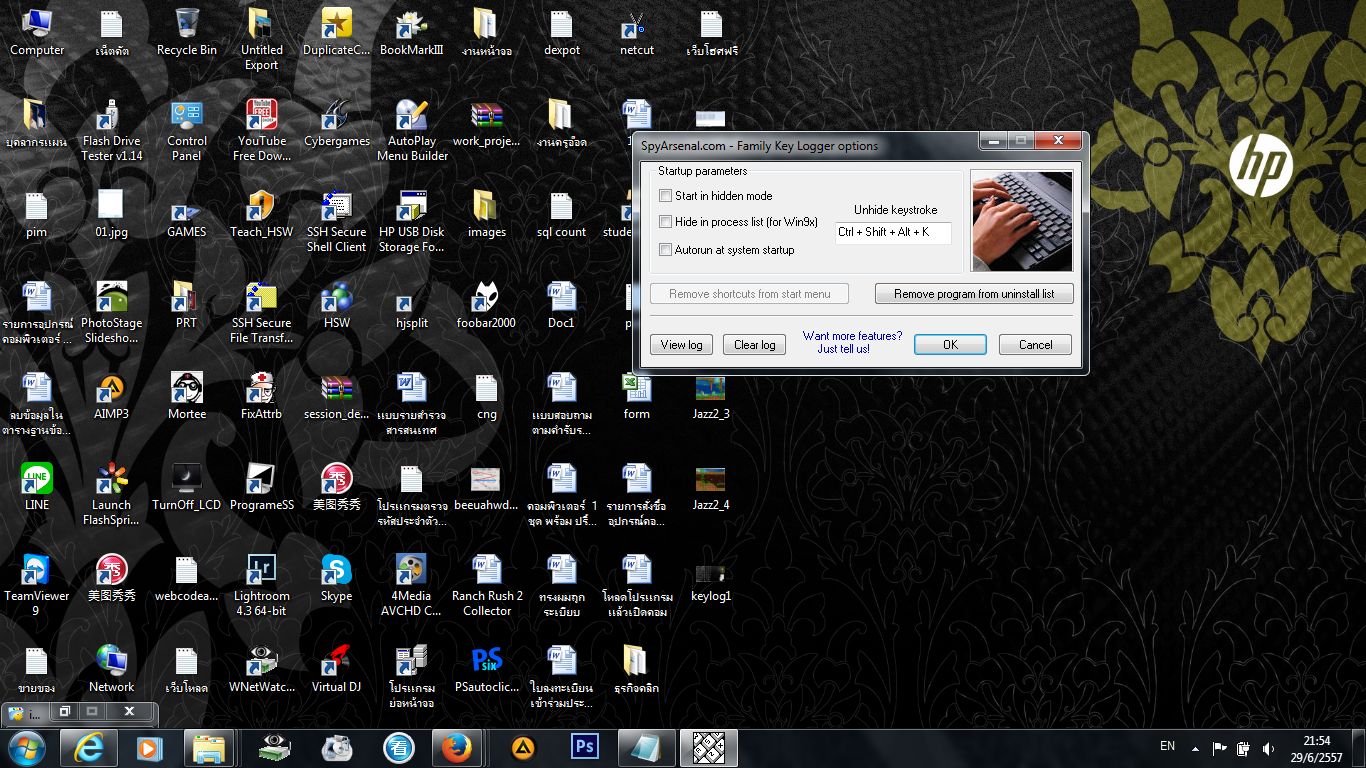Select the SSH Secure Shell Client icon

click(x=337, y=222)
